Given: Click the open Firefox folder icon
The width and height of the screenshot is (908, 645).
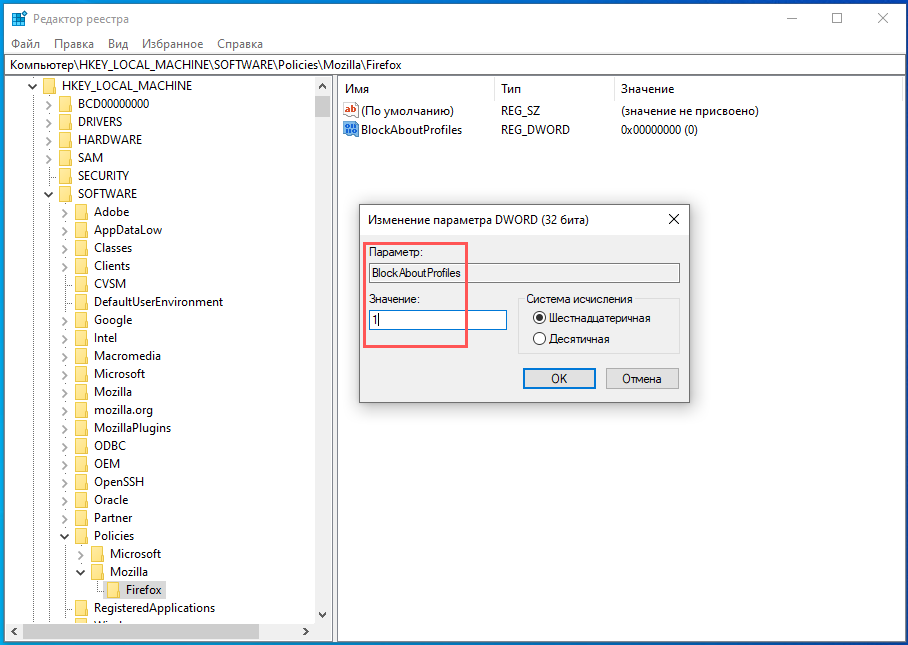Looking at the screenshot, I should pos(114,590).
